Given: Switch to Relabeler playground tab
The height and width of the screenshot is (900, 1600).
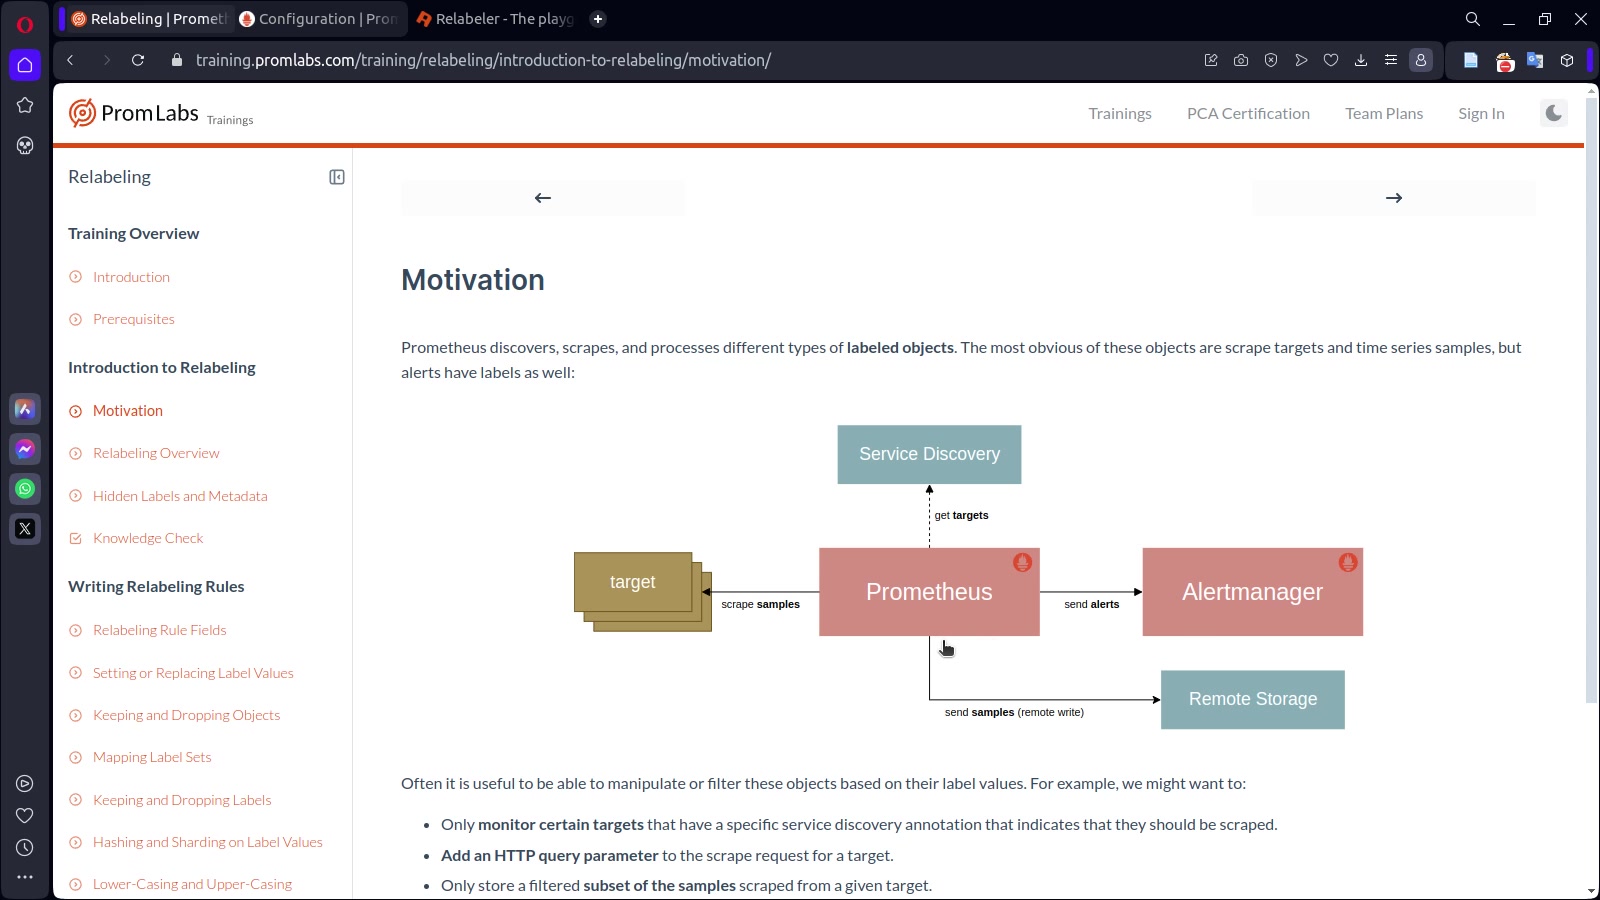Looking at the screenshot, I should [494, 19].
